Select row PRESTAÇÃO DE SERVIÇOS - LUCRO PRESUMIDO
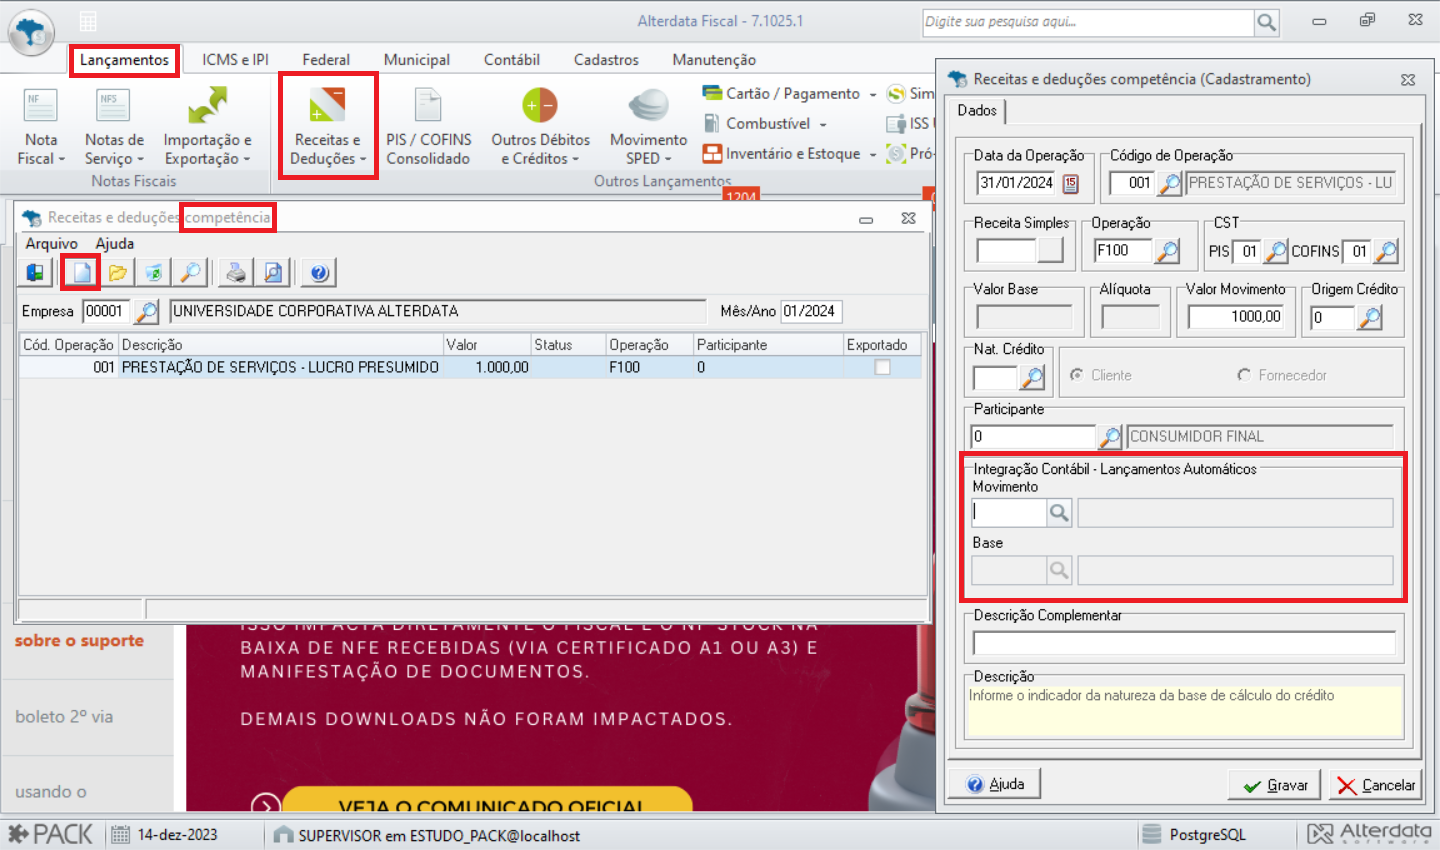 click(470, 368)
